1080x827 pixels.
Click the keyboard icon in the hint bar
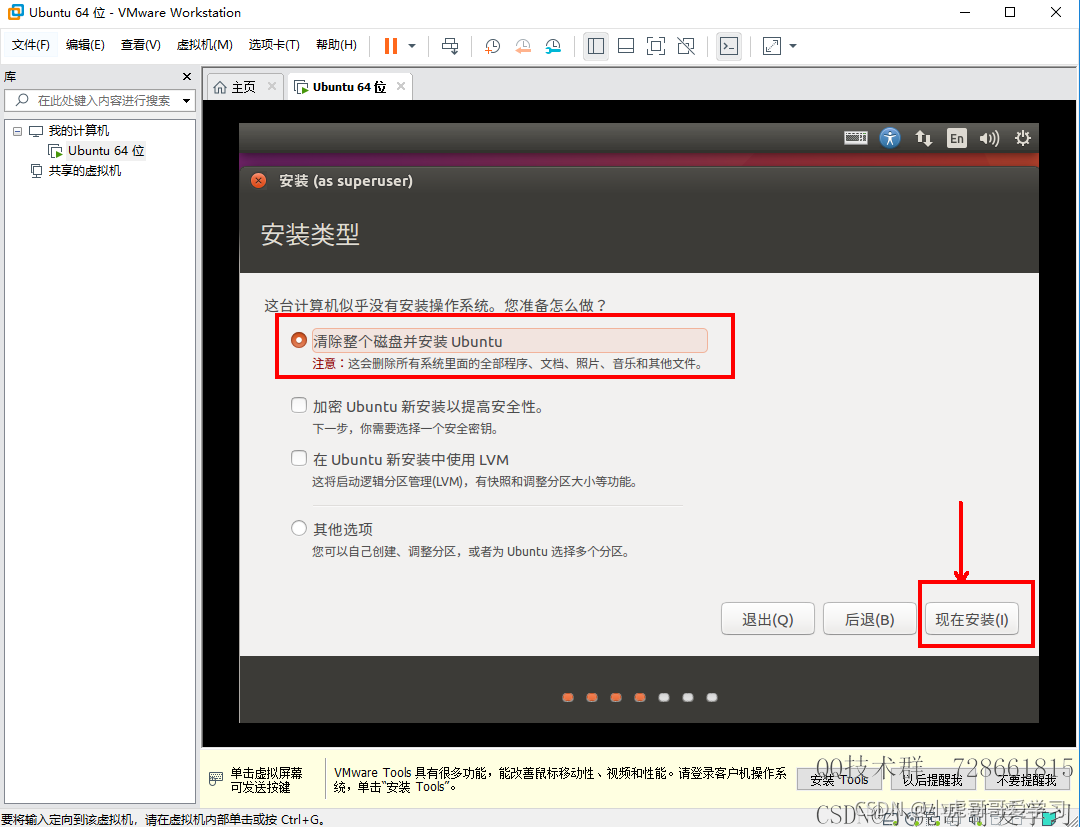[216, 779]
